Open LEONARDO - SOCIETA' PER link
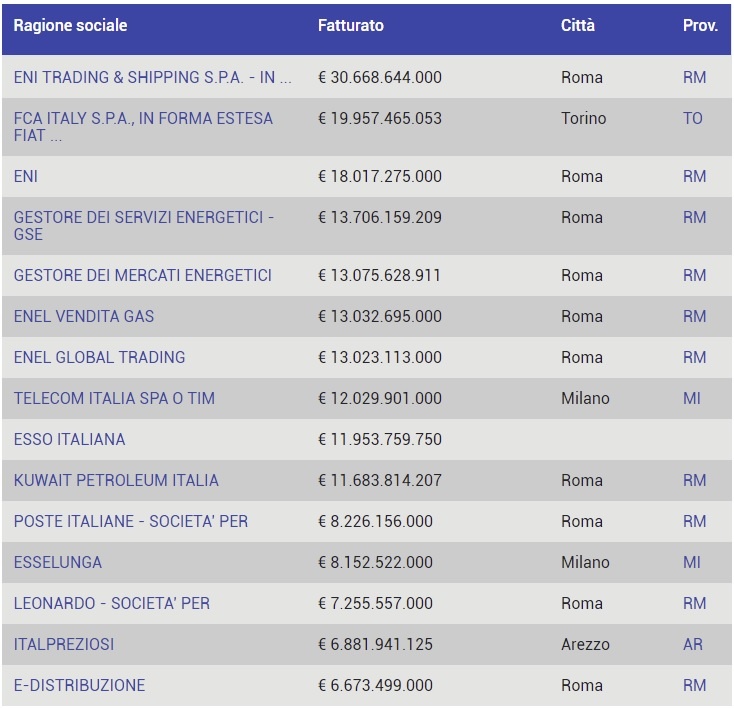734x708 pixels. pos(111,604)
